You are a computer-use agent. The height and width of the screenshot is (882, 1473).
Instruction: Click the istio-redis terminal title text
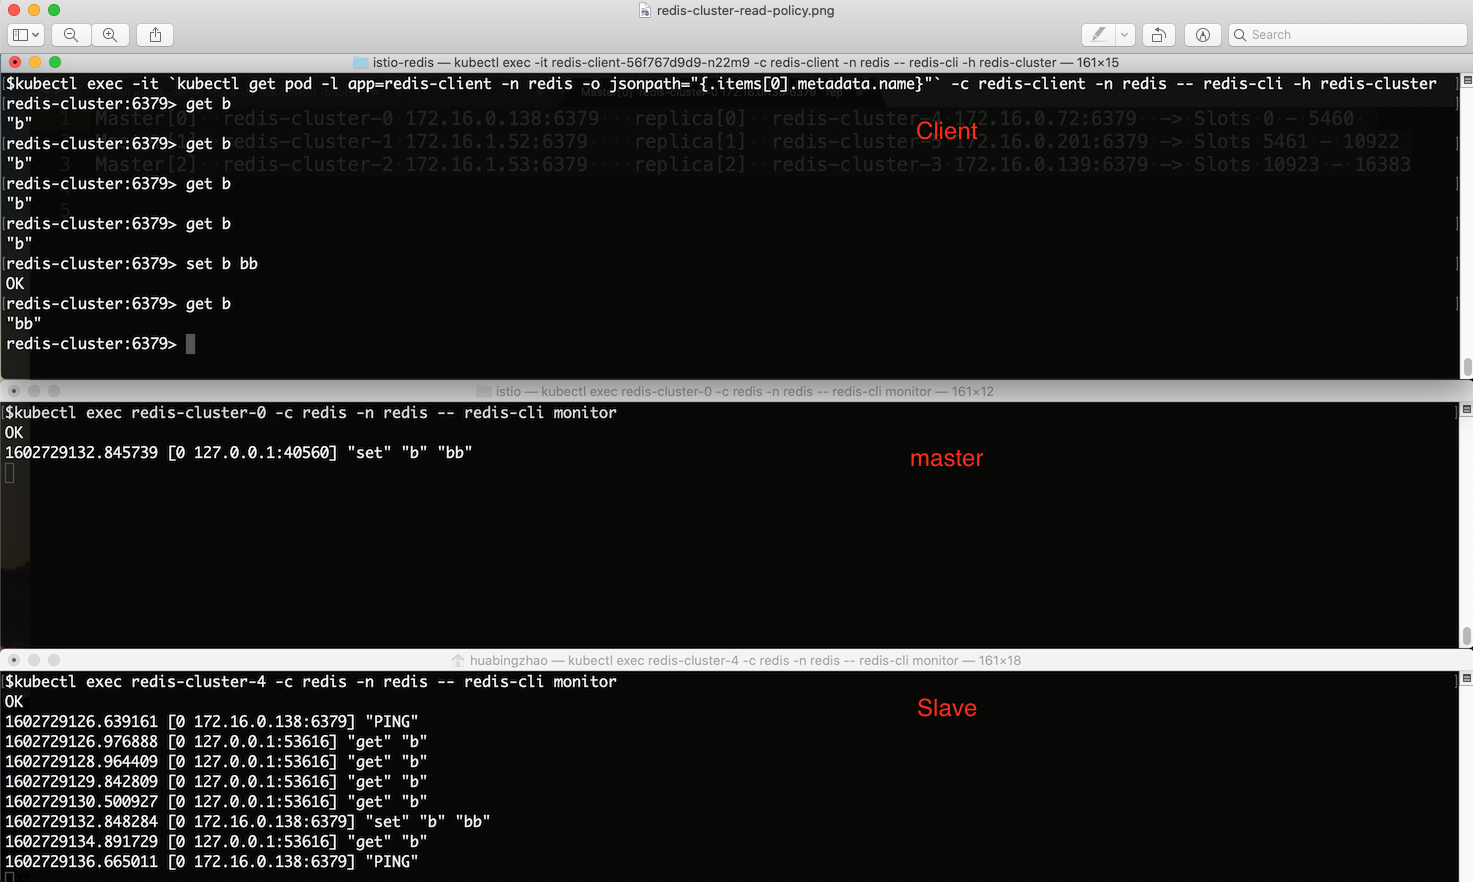pyautogui.click(x=746, y=62)
